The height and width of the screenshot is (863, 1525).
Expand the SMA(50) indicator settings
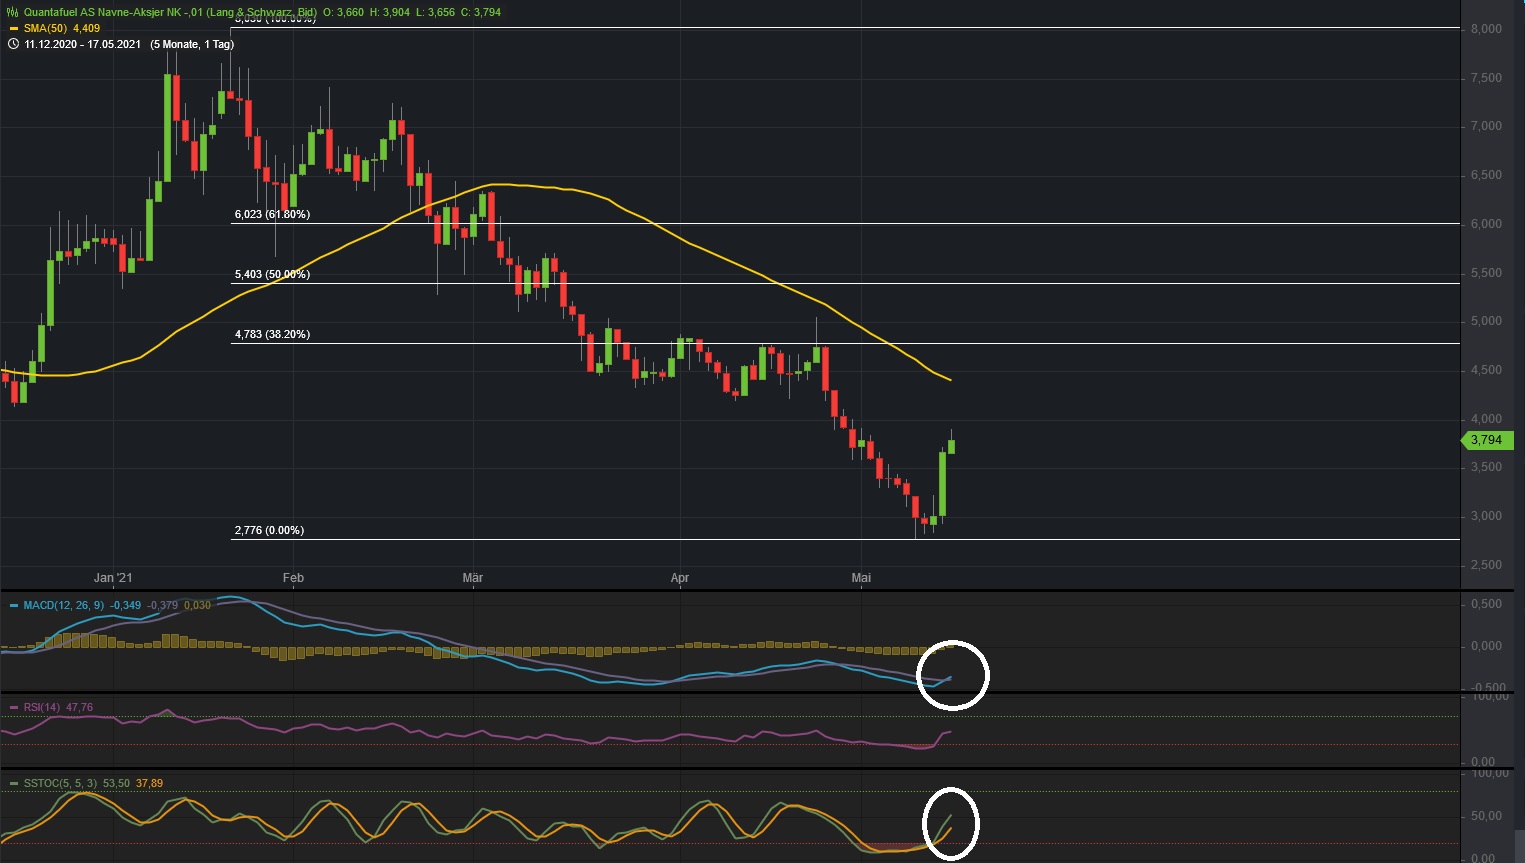[49, 29]
